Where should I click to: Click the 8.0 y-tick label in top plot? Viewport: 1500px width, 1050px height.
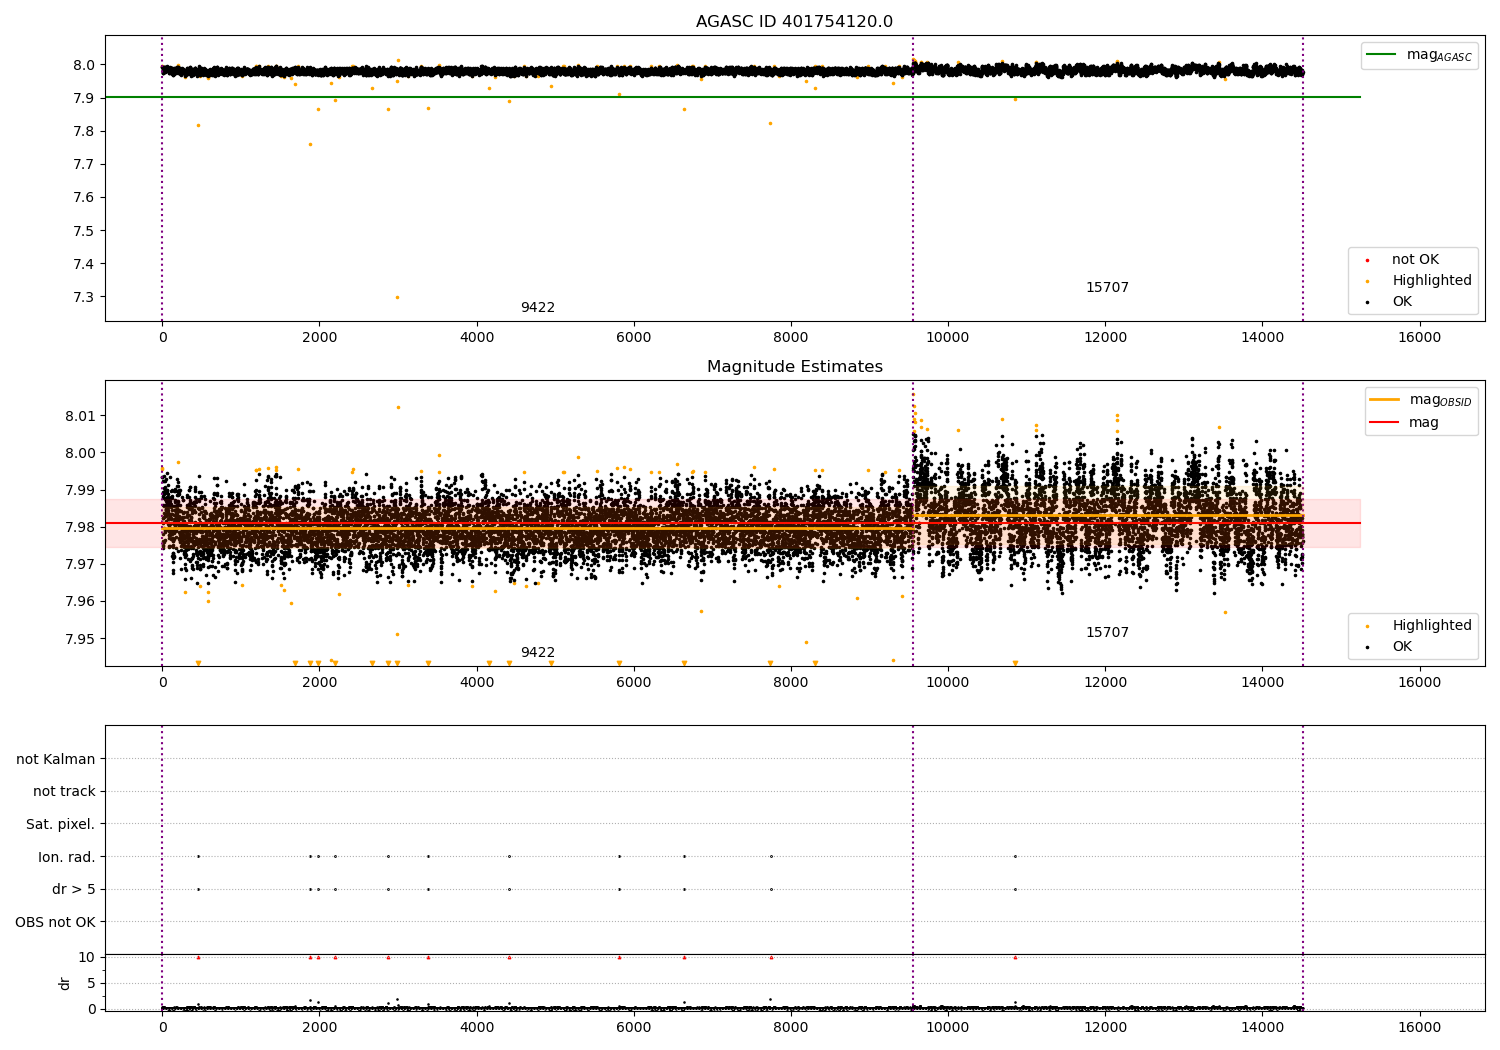click(85, 65)
